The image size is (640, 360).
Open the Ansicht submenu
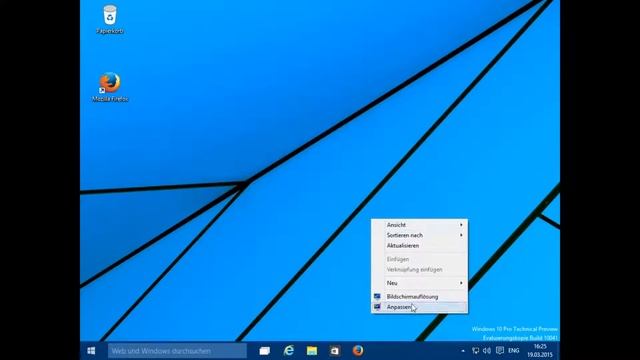pos(420,225)
